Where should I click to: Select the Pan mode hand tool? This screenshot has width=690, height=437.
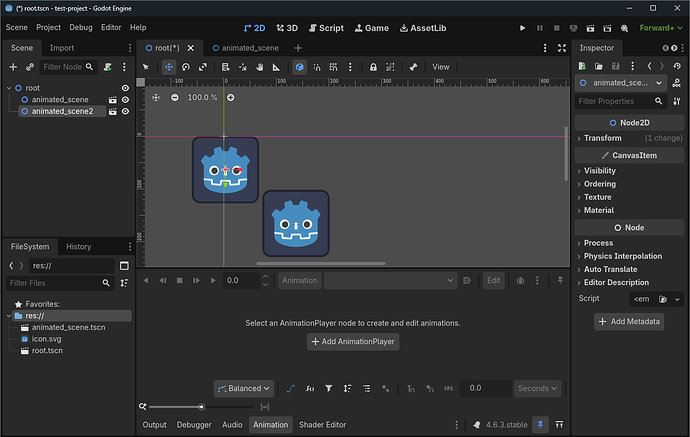[x=260, y=67]
